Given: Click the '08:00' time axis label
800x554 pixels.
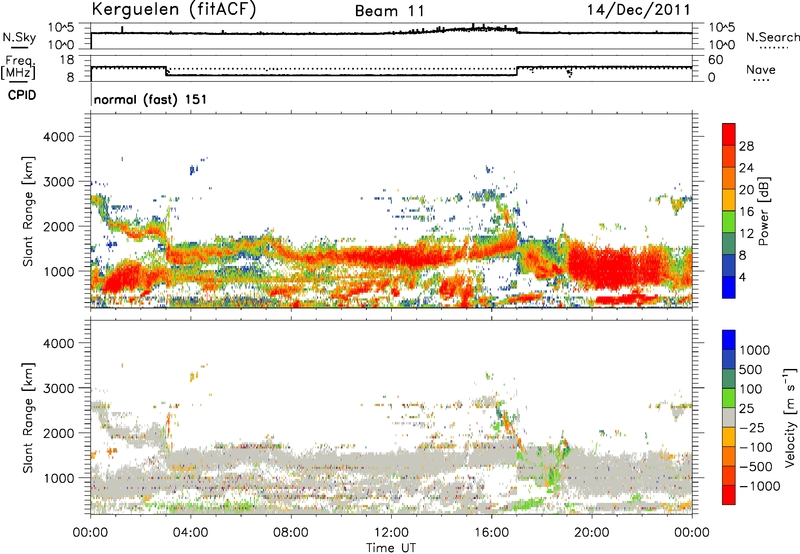Looking at the screenshot, I should (290, 533).
